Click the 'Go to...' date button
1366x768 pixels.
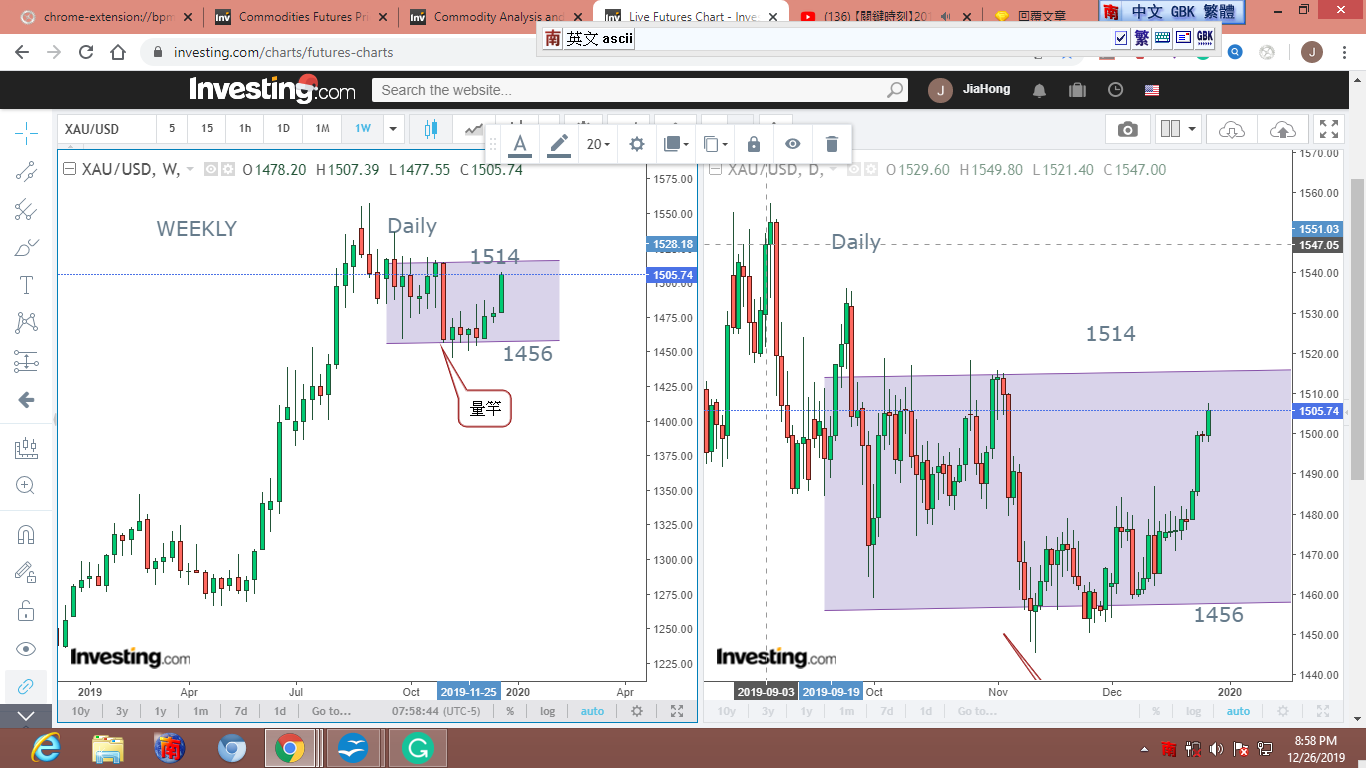point(330,711)
